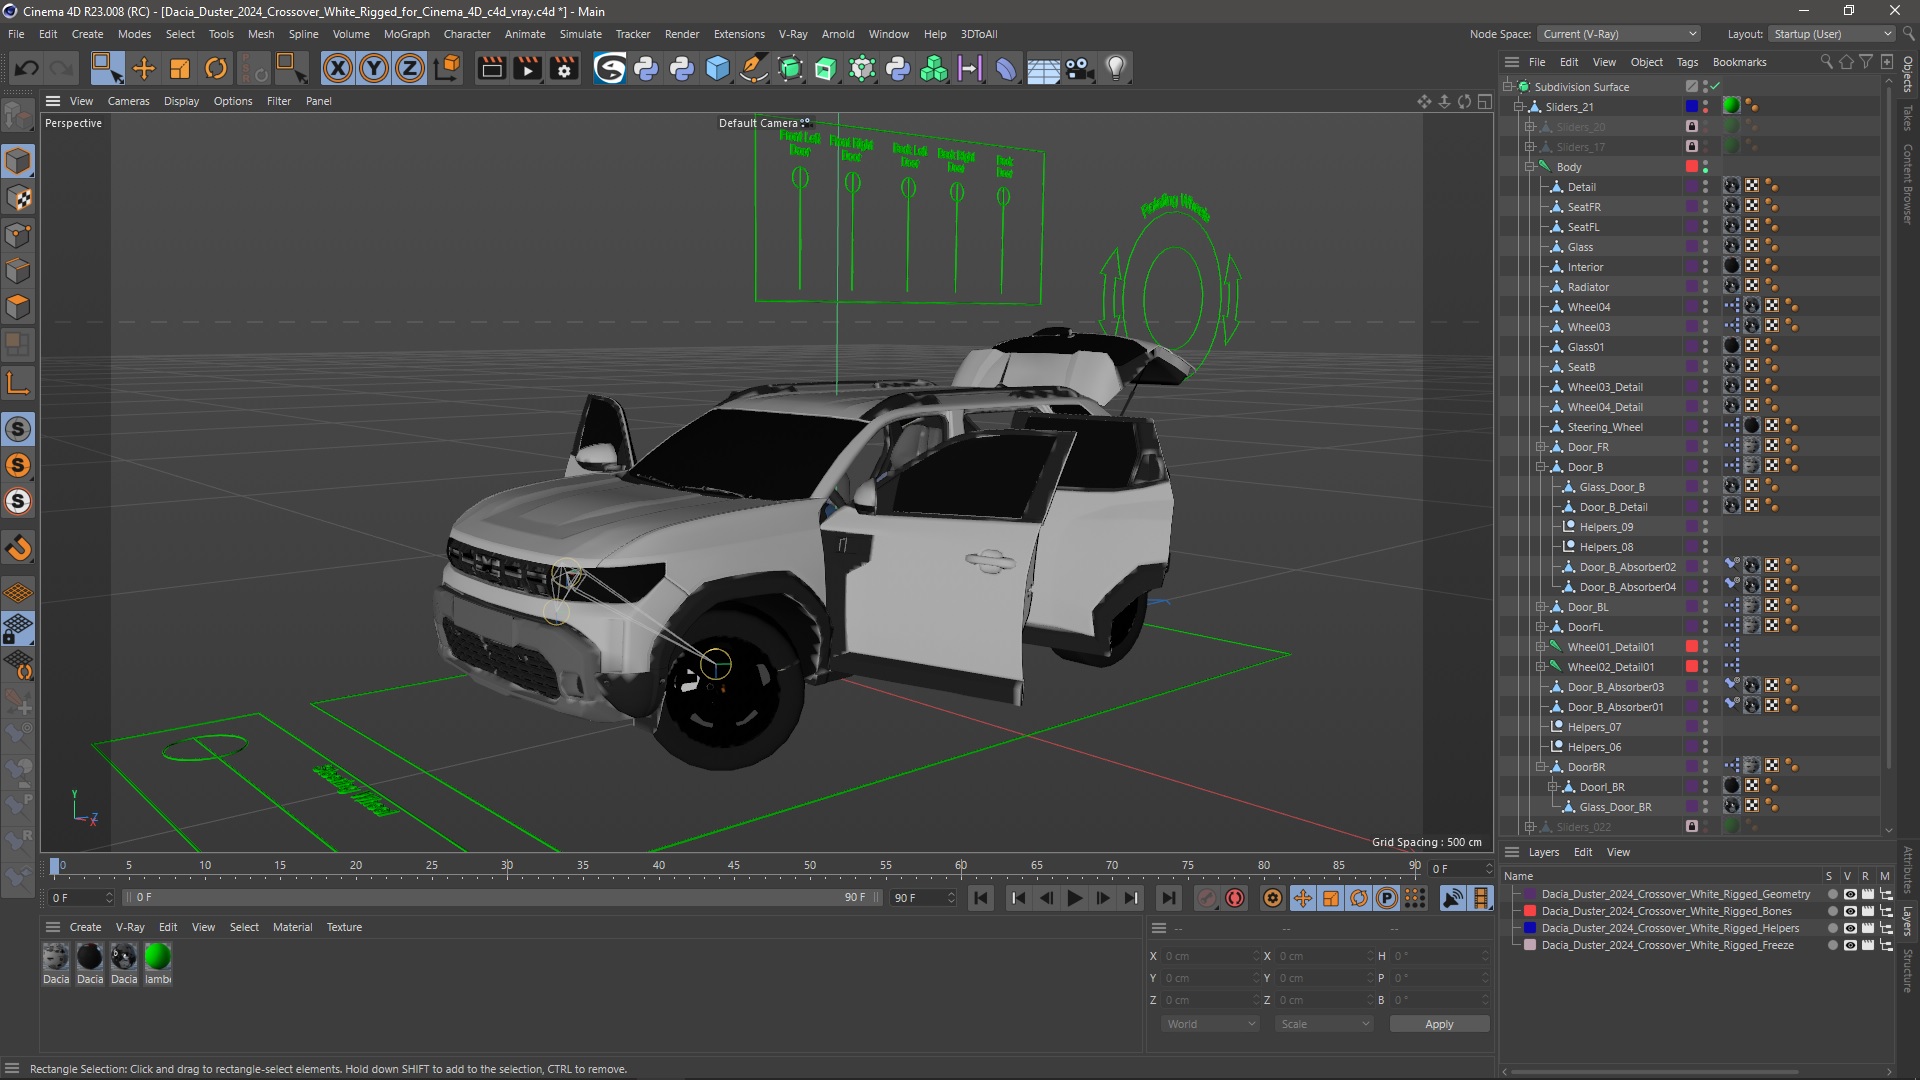Screen dimensions: 1920x1080
Task: Add a Floor grid object
Action: click(x=1043, y=68)
